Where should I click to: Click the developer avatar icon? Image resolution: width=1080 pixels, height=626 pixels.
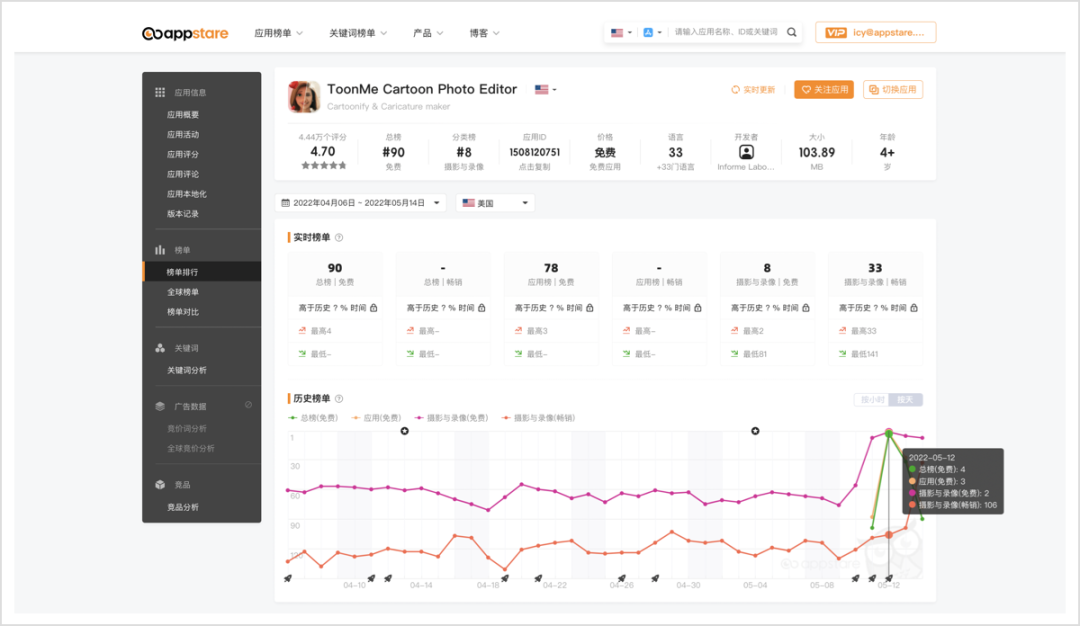click(x=746, y=152)
